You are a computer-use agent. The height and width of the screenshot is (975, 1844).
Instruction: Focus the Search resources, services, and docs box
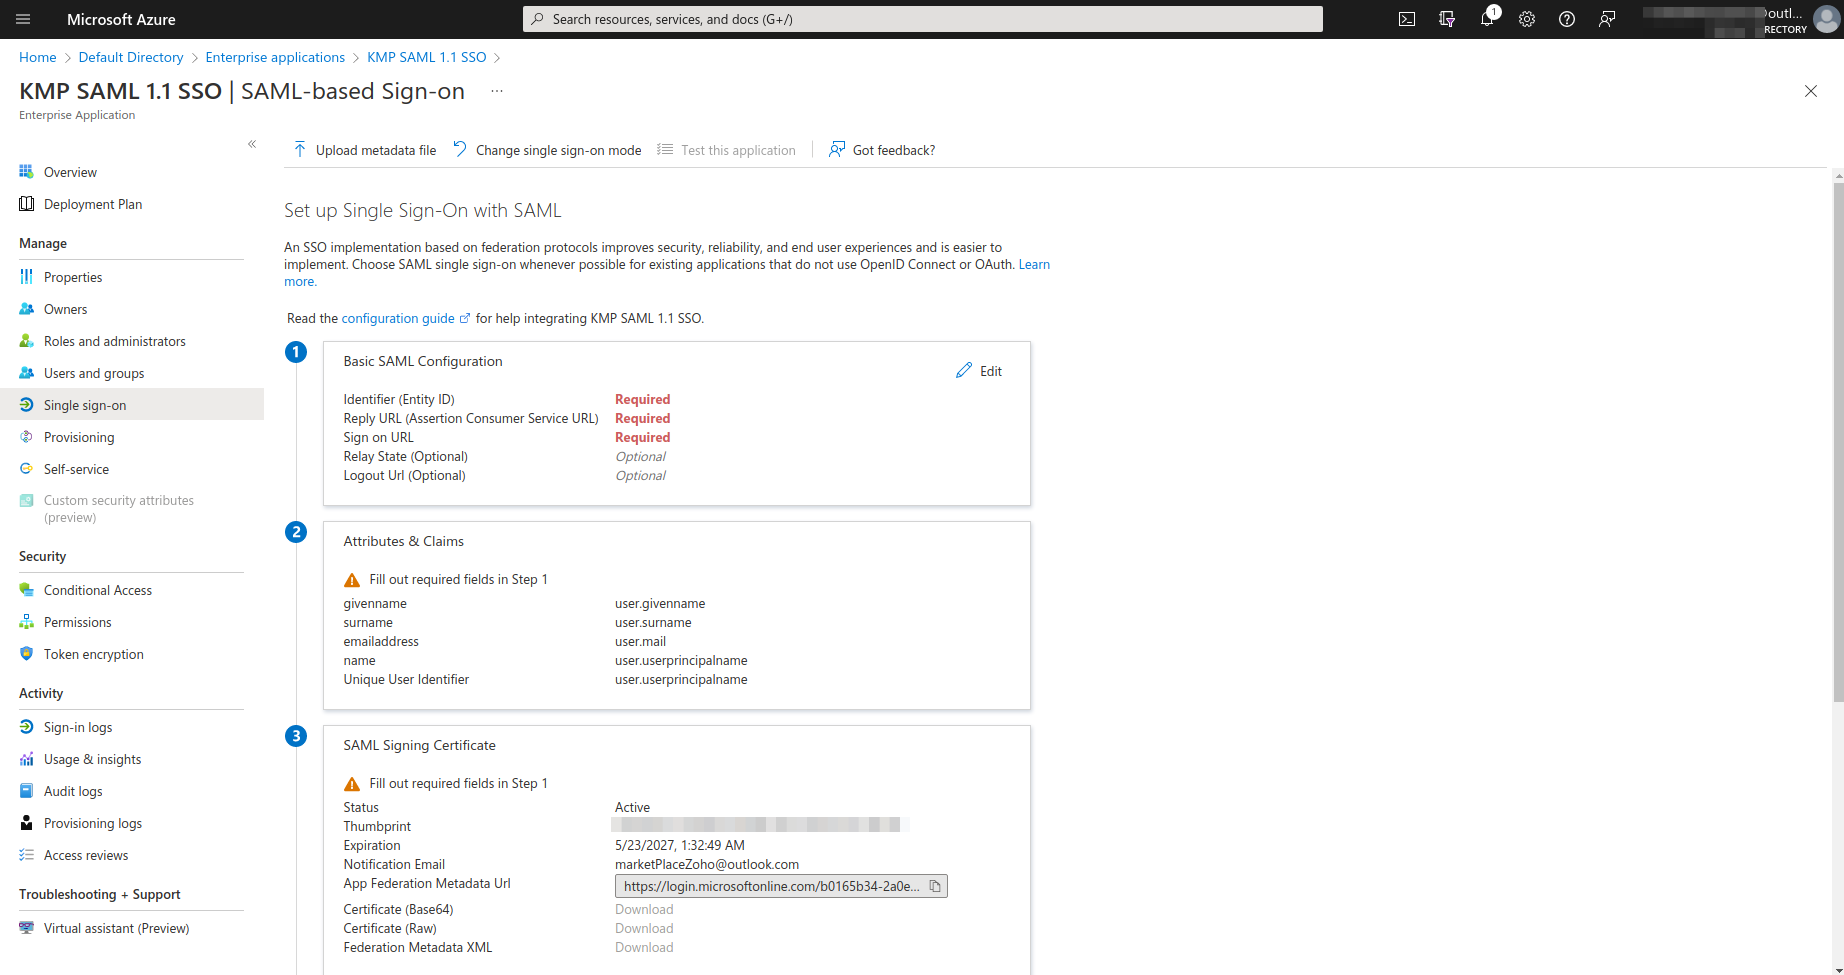coord(923,19)
